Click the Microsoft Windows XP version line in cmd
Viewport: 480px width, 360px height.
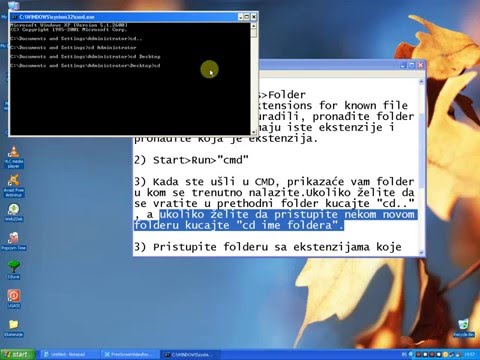click(69, 25)
